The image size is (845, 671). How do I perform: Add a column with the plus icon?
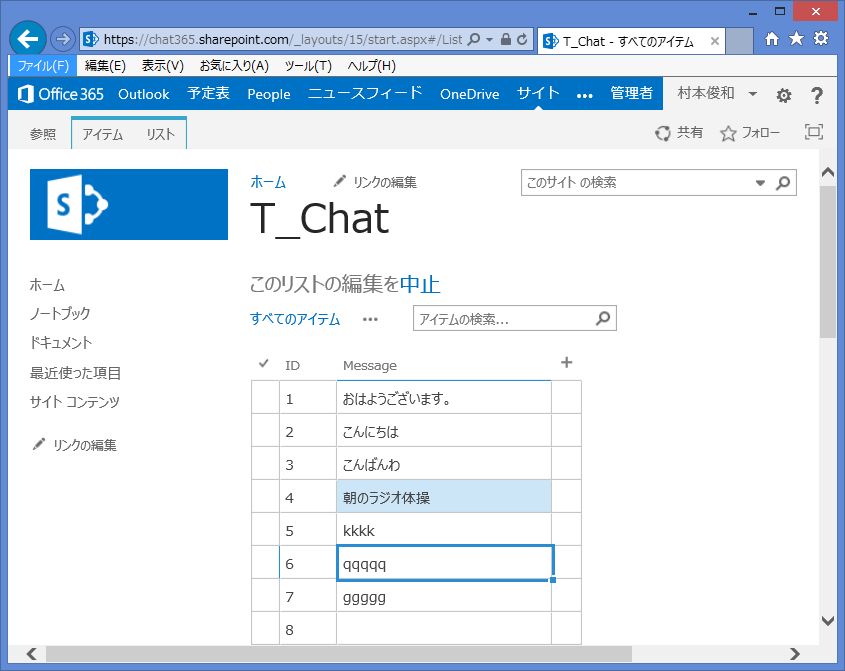pyautogui.click(x=566, y=363)
